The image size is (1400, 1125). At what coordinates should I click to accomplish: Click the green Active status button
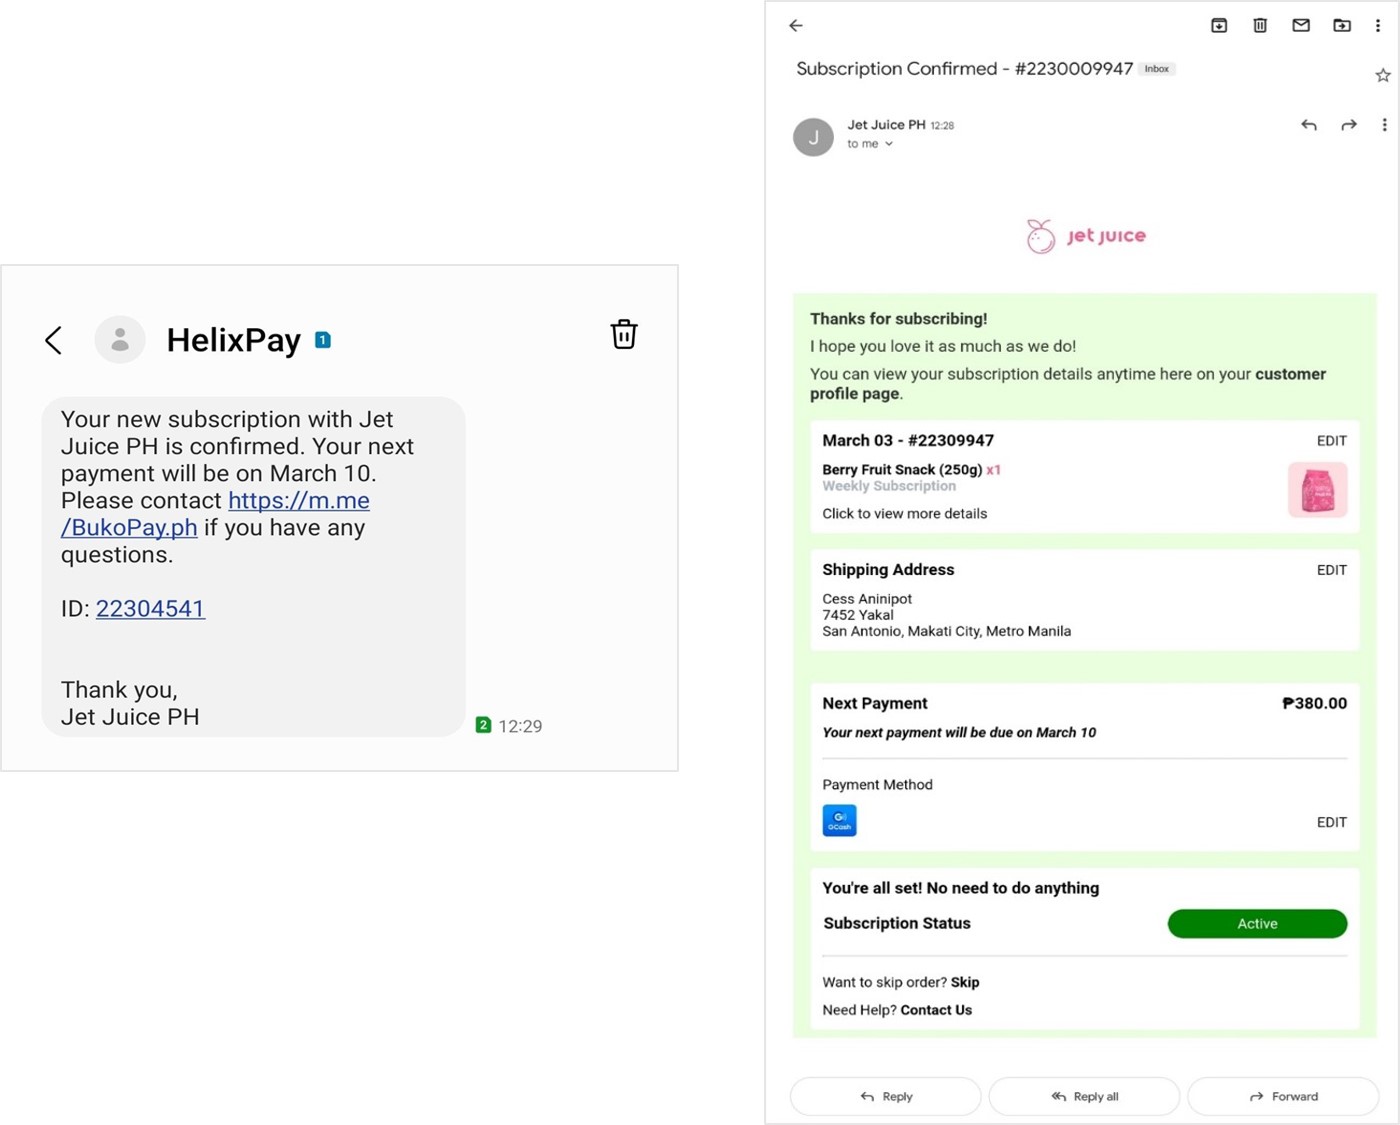coord(1257,923)
